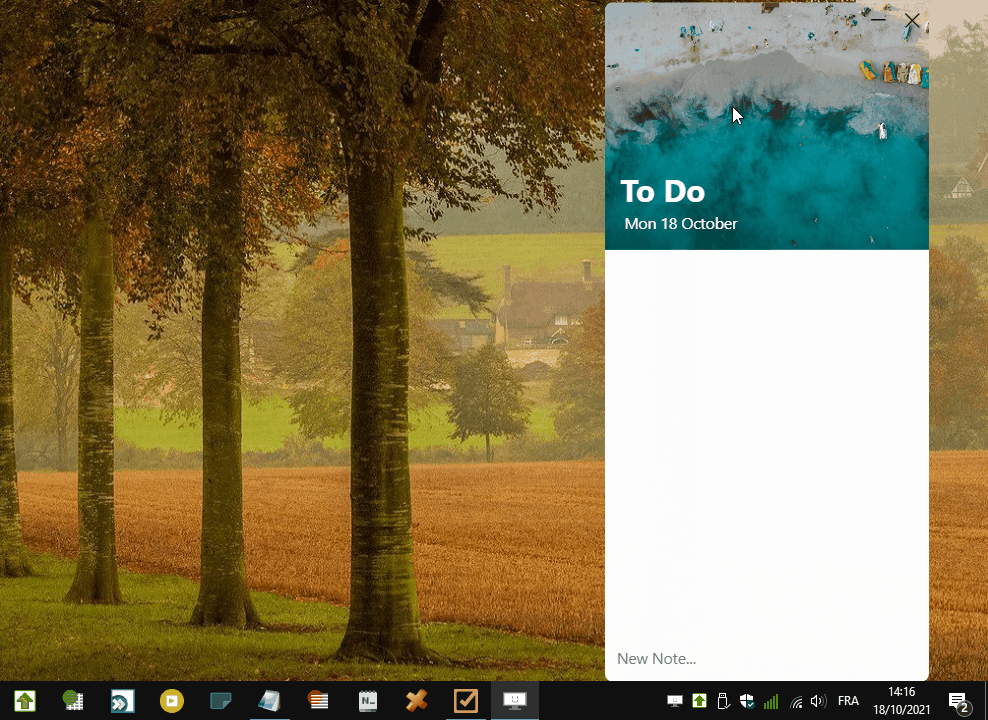988x720 pixels.
Task: Open the clock showing 14:16 18/10/2021
Action: click(x=902, y=700)
